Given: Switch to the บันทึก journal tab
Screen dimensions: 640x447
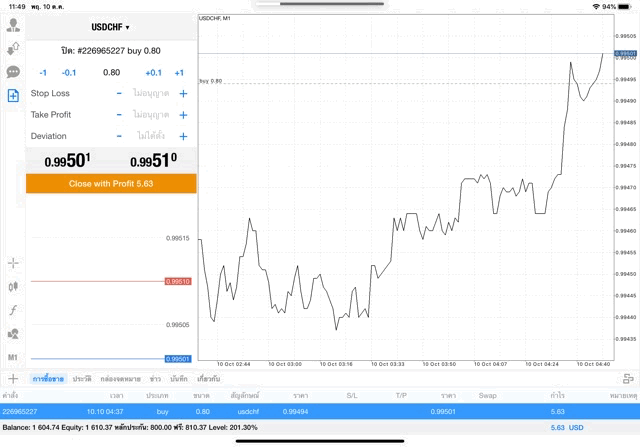Looking at the screenshot, I should [x=179, y=379].
